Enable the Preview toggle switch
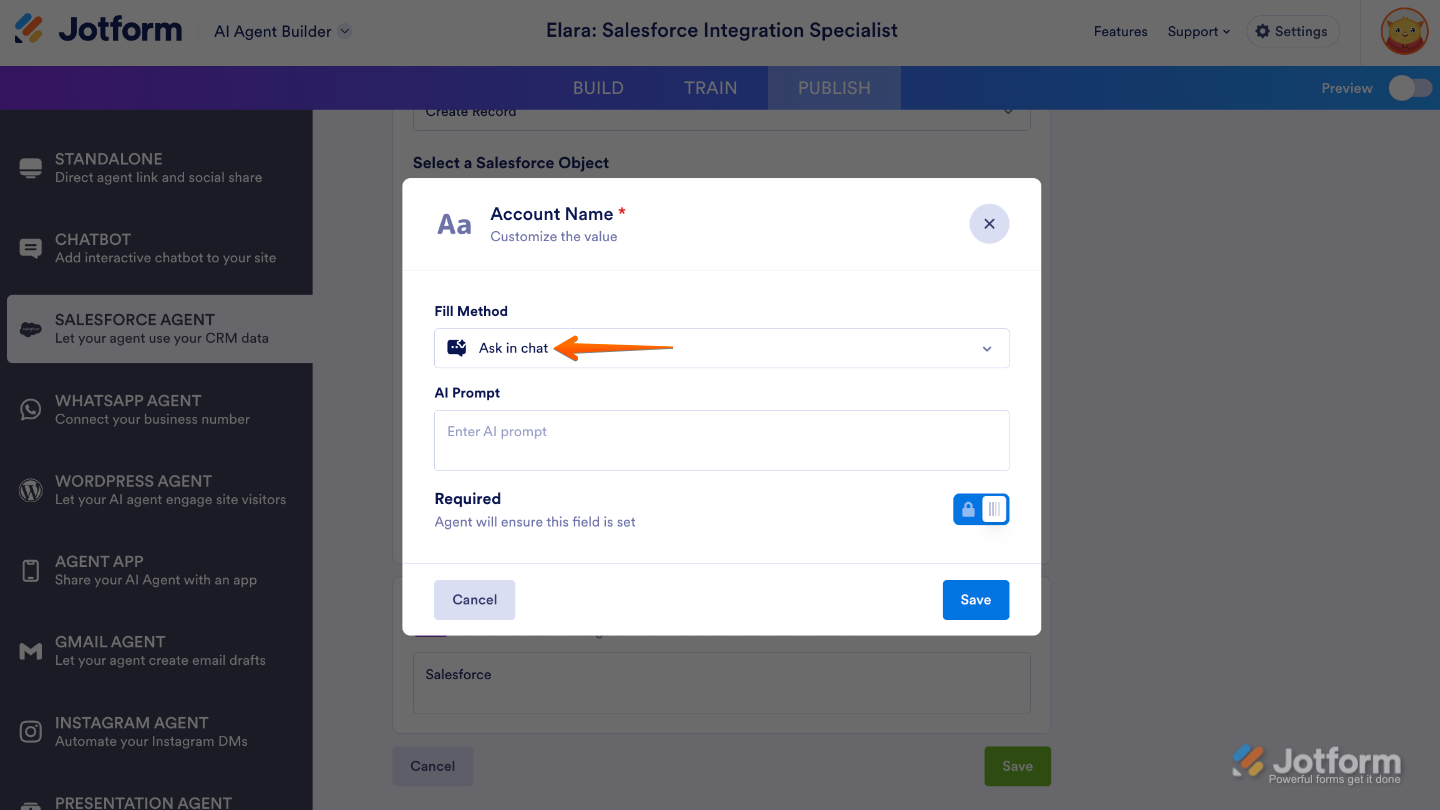The height and width of the screenshot is (810, 1440). tap(1410, 88)
